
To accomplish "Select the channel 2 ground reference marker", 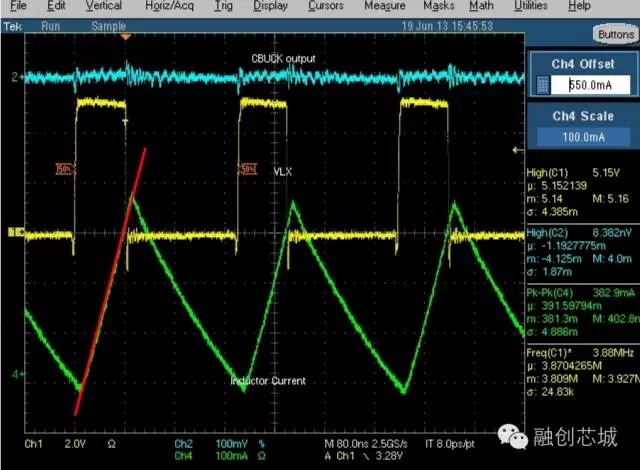I will pyautogui.click(x=14, y=77).
